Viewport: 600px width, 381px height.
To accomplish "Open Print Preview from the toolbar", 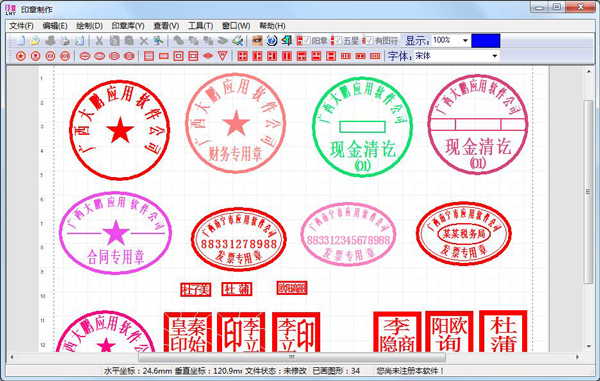I will tap(80, 41).
